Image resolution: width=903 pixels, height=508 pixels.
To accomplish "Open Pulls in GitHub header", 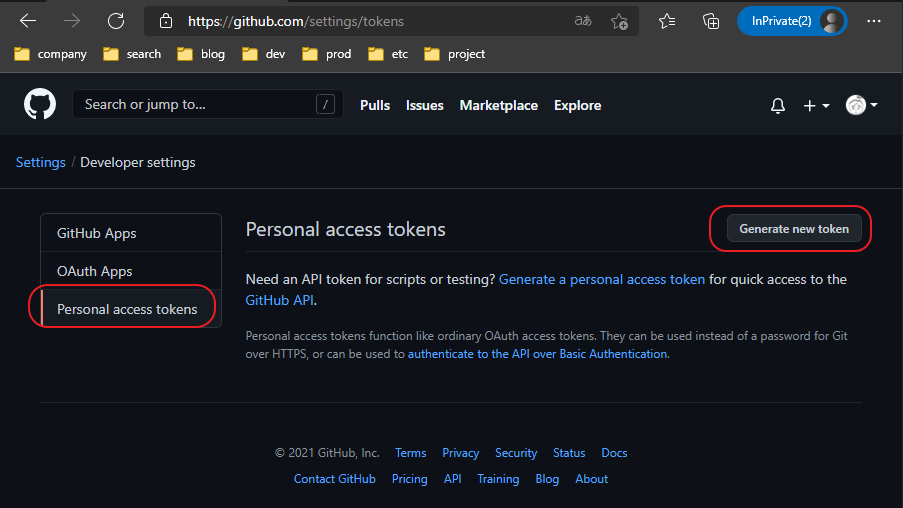I will [375, 105].
